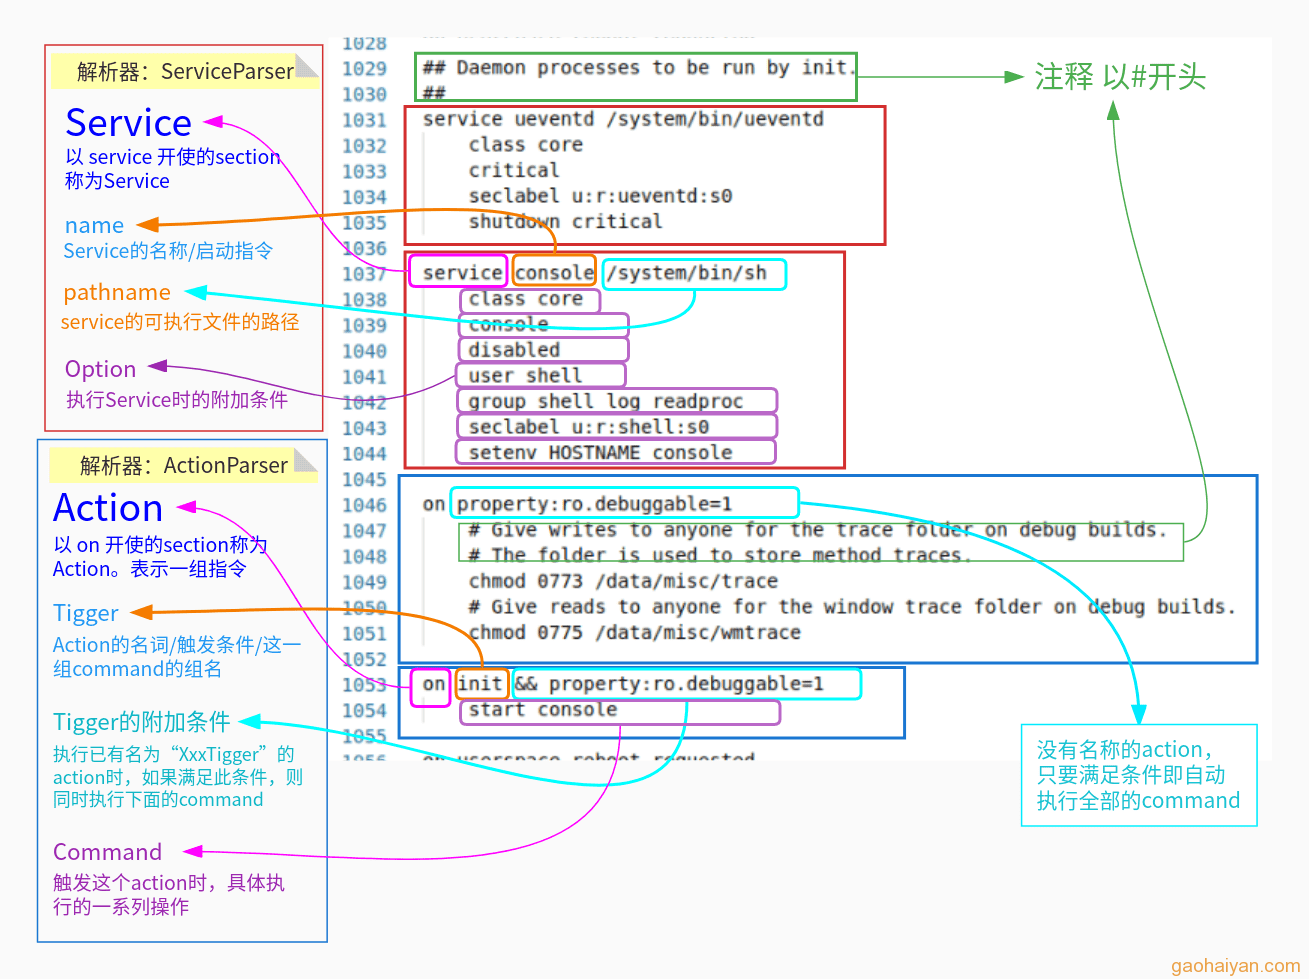Image resolution: width=1309 pixels, height=979 pixels.
Task: Select the orange 'pathname' label
Action: (x=117, y=293)
